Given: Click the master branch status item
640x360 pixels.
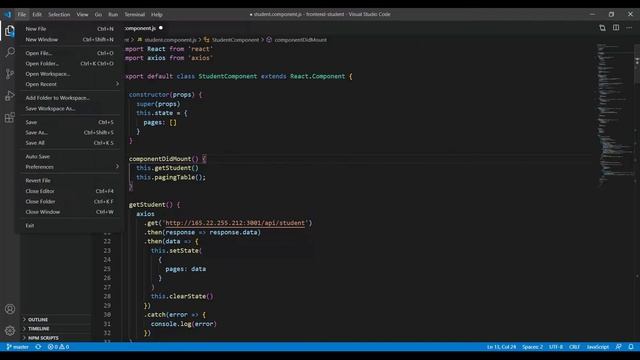Looking at the screenshot, I should click(18, 347).
